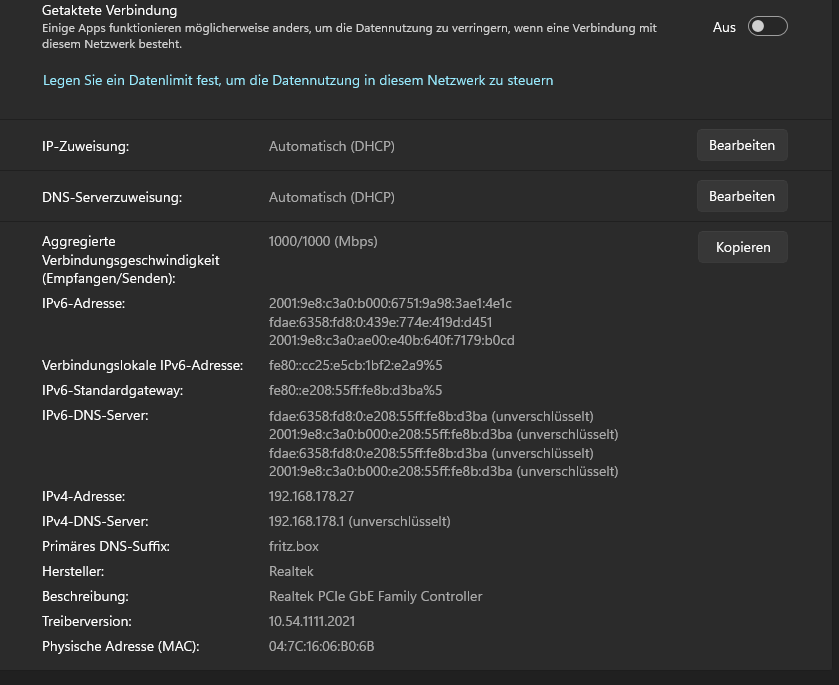Screen dimensions: 839x685
Task: Toggle the Getaktete Verbindung switch on
Action: point(767,27)
